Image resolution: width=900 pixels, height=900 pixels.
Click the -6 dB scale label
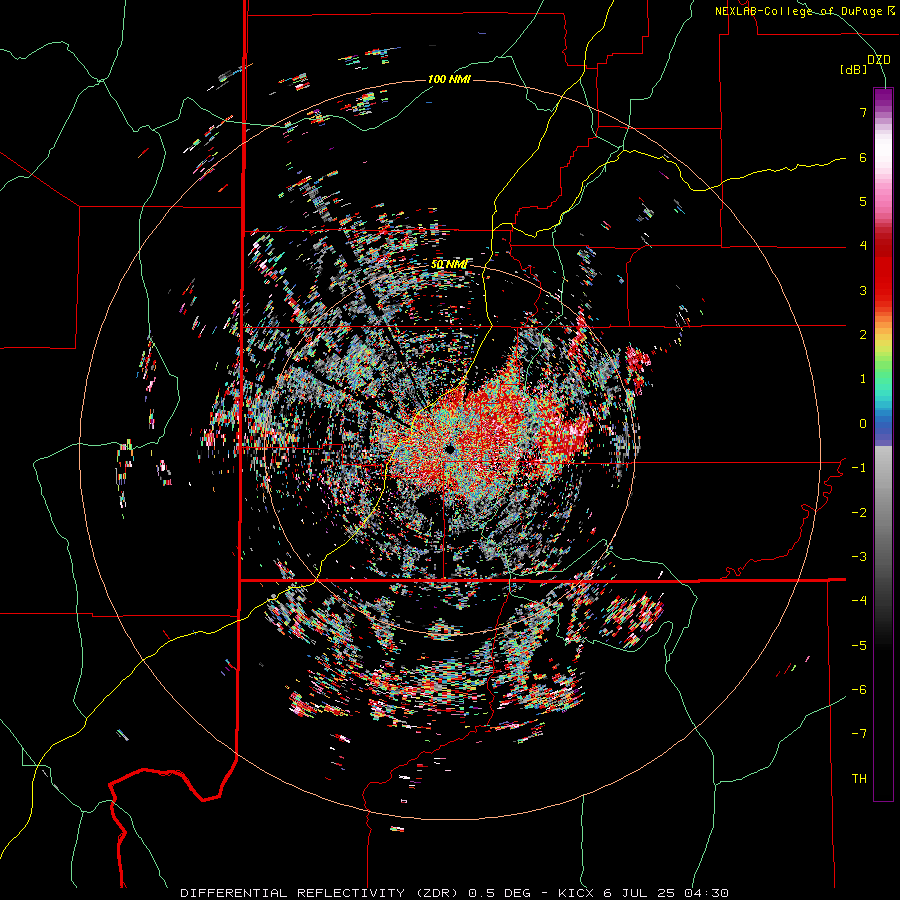[x=859, y=690]
